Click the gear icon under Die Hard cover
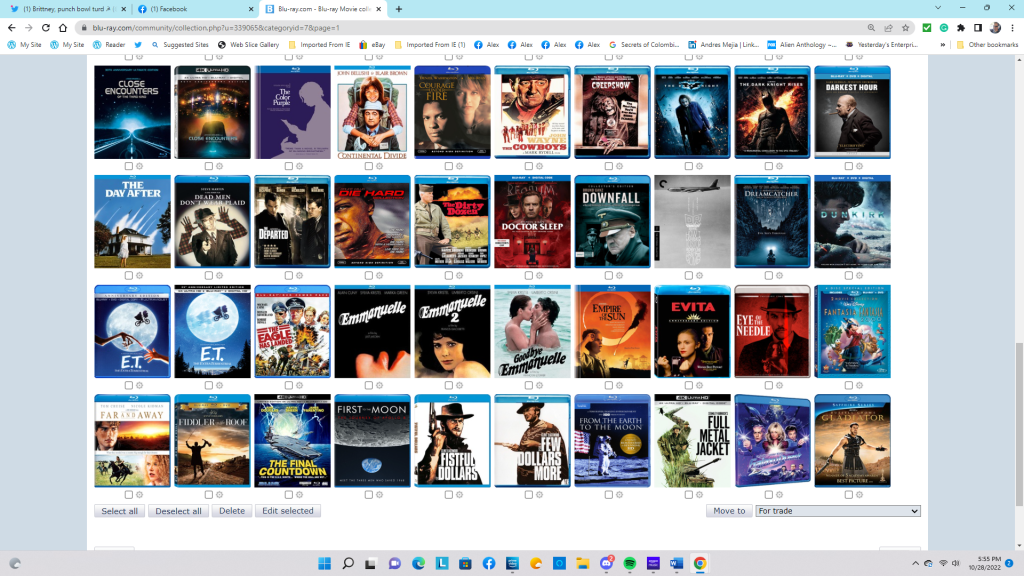The width and height of the screenshot is (1024, 576). (379, 275)
